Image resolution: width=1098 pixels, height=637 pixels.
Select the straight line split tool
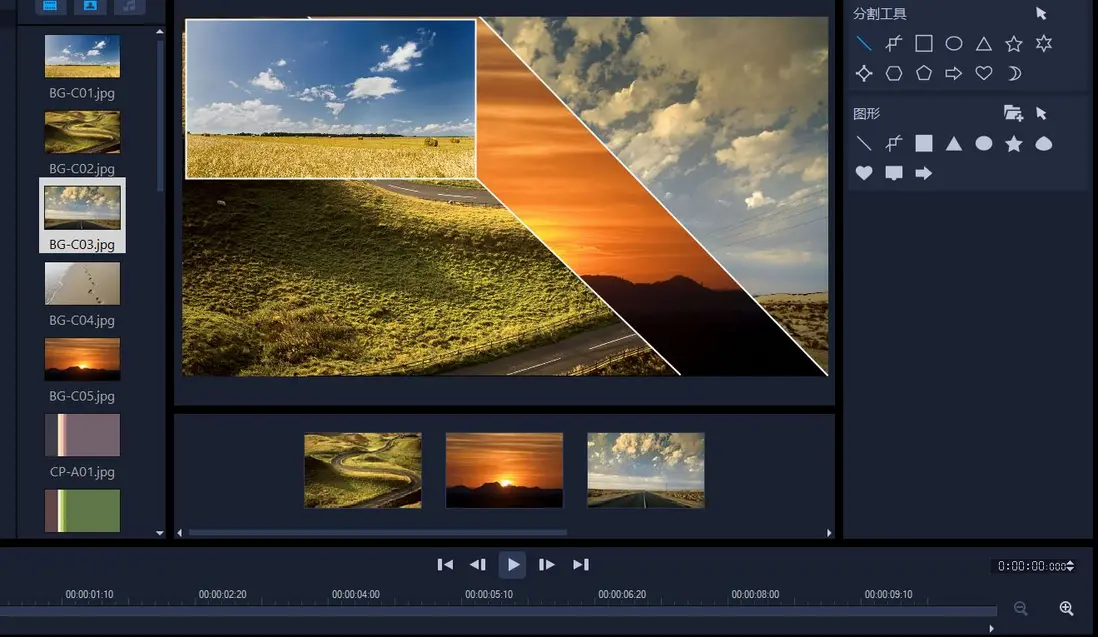pos(864,43)
